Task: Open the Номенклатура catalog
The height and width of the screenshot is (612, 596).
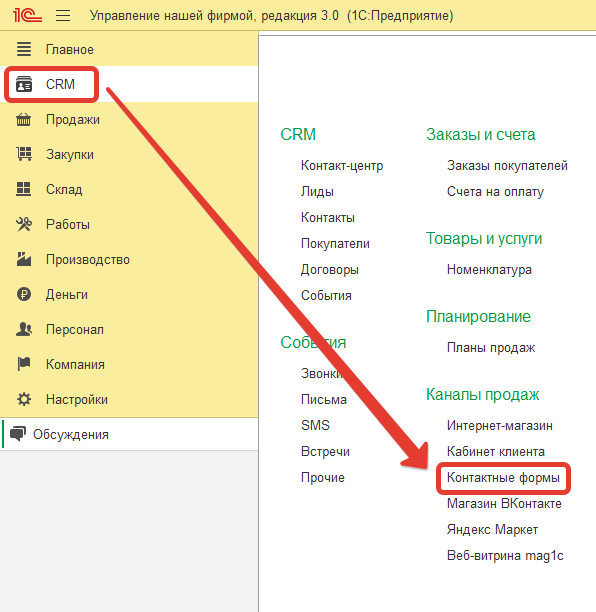Action: pos(489,270)
